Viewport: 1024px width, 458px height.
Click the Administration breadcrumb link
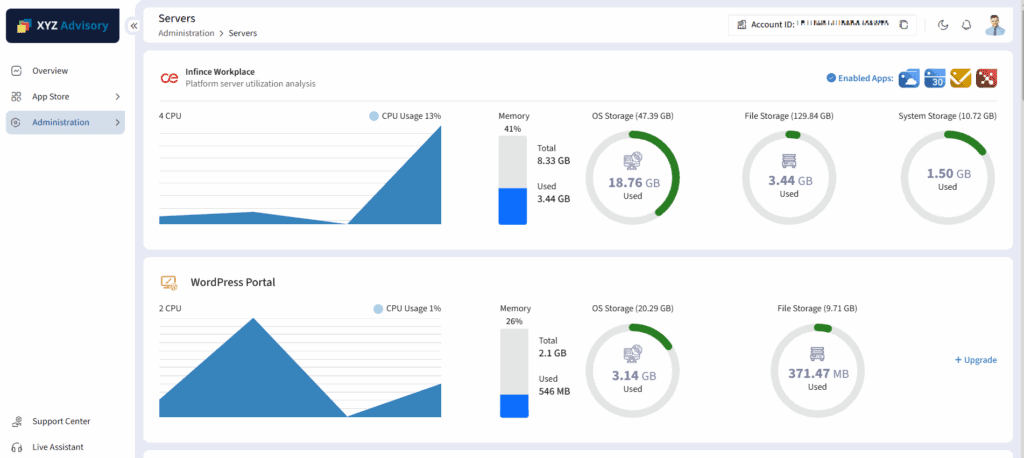click(186, 33)
